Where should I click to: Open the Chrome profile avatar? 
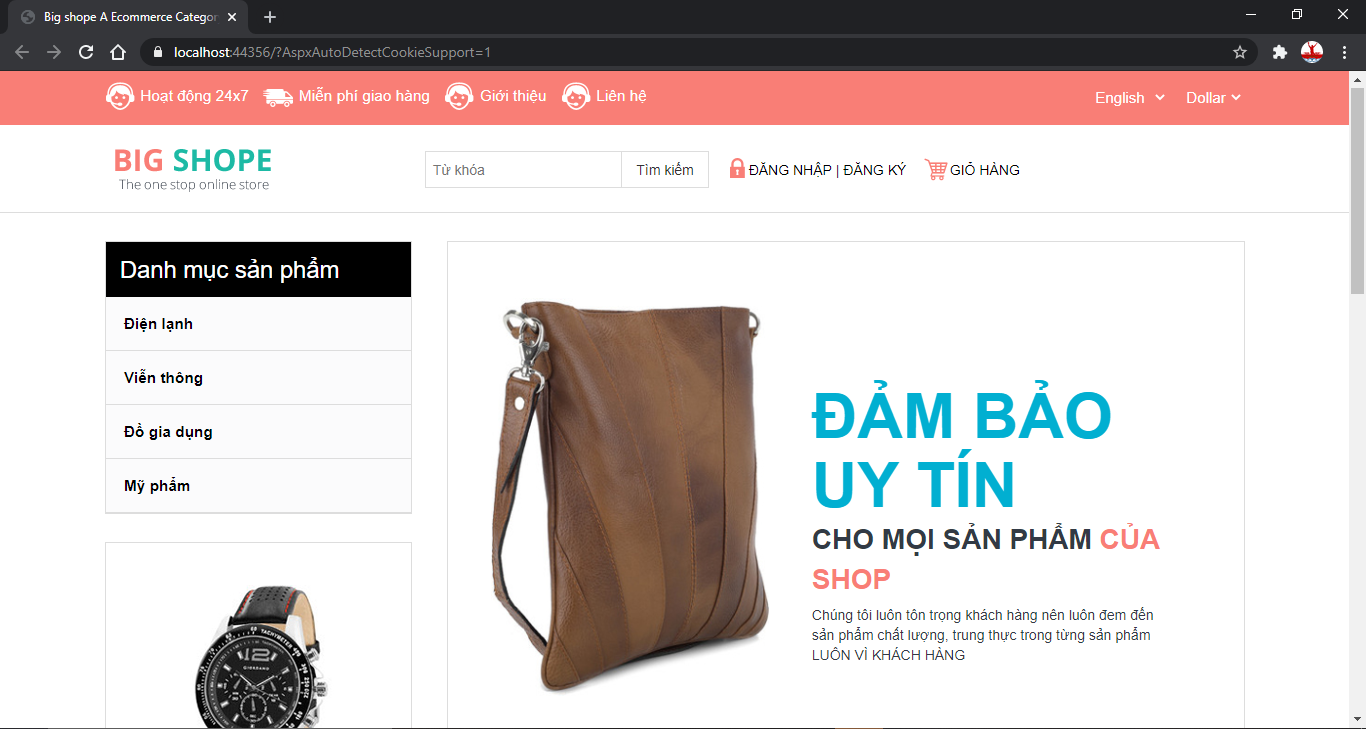pyautogui.click(x=1312, y=52)
